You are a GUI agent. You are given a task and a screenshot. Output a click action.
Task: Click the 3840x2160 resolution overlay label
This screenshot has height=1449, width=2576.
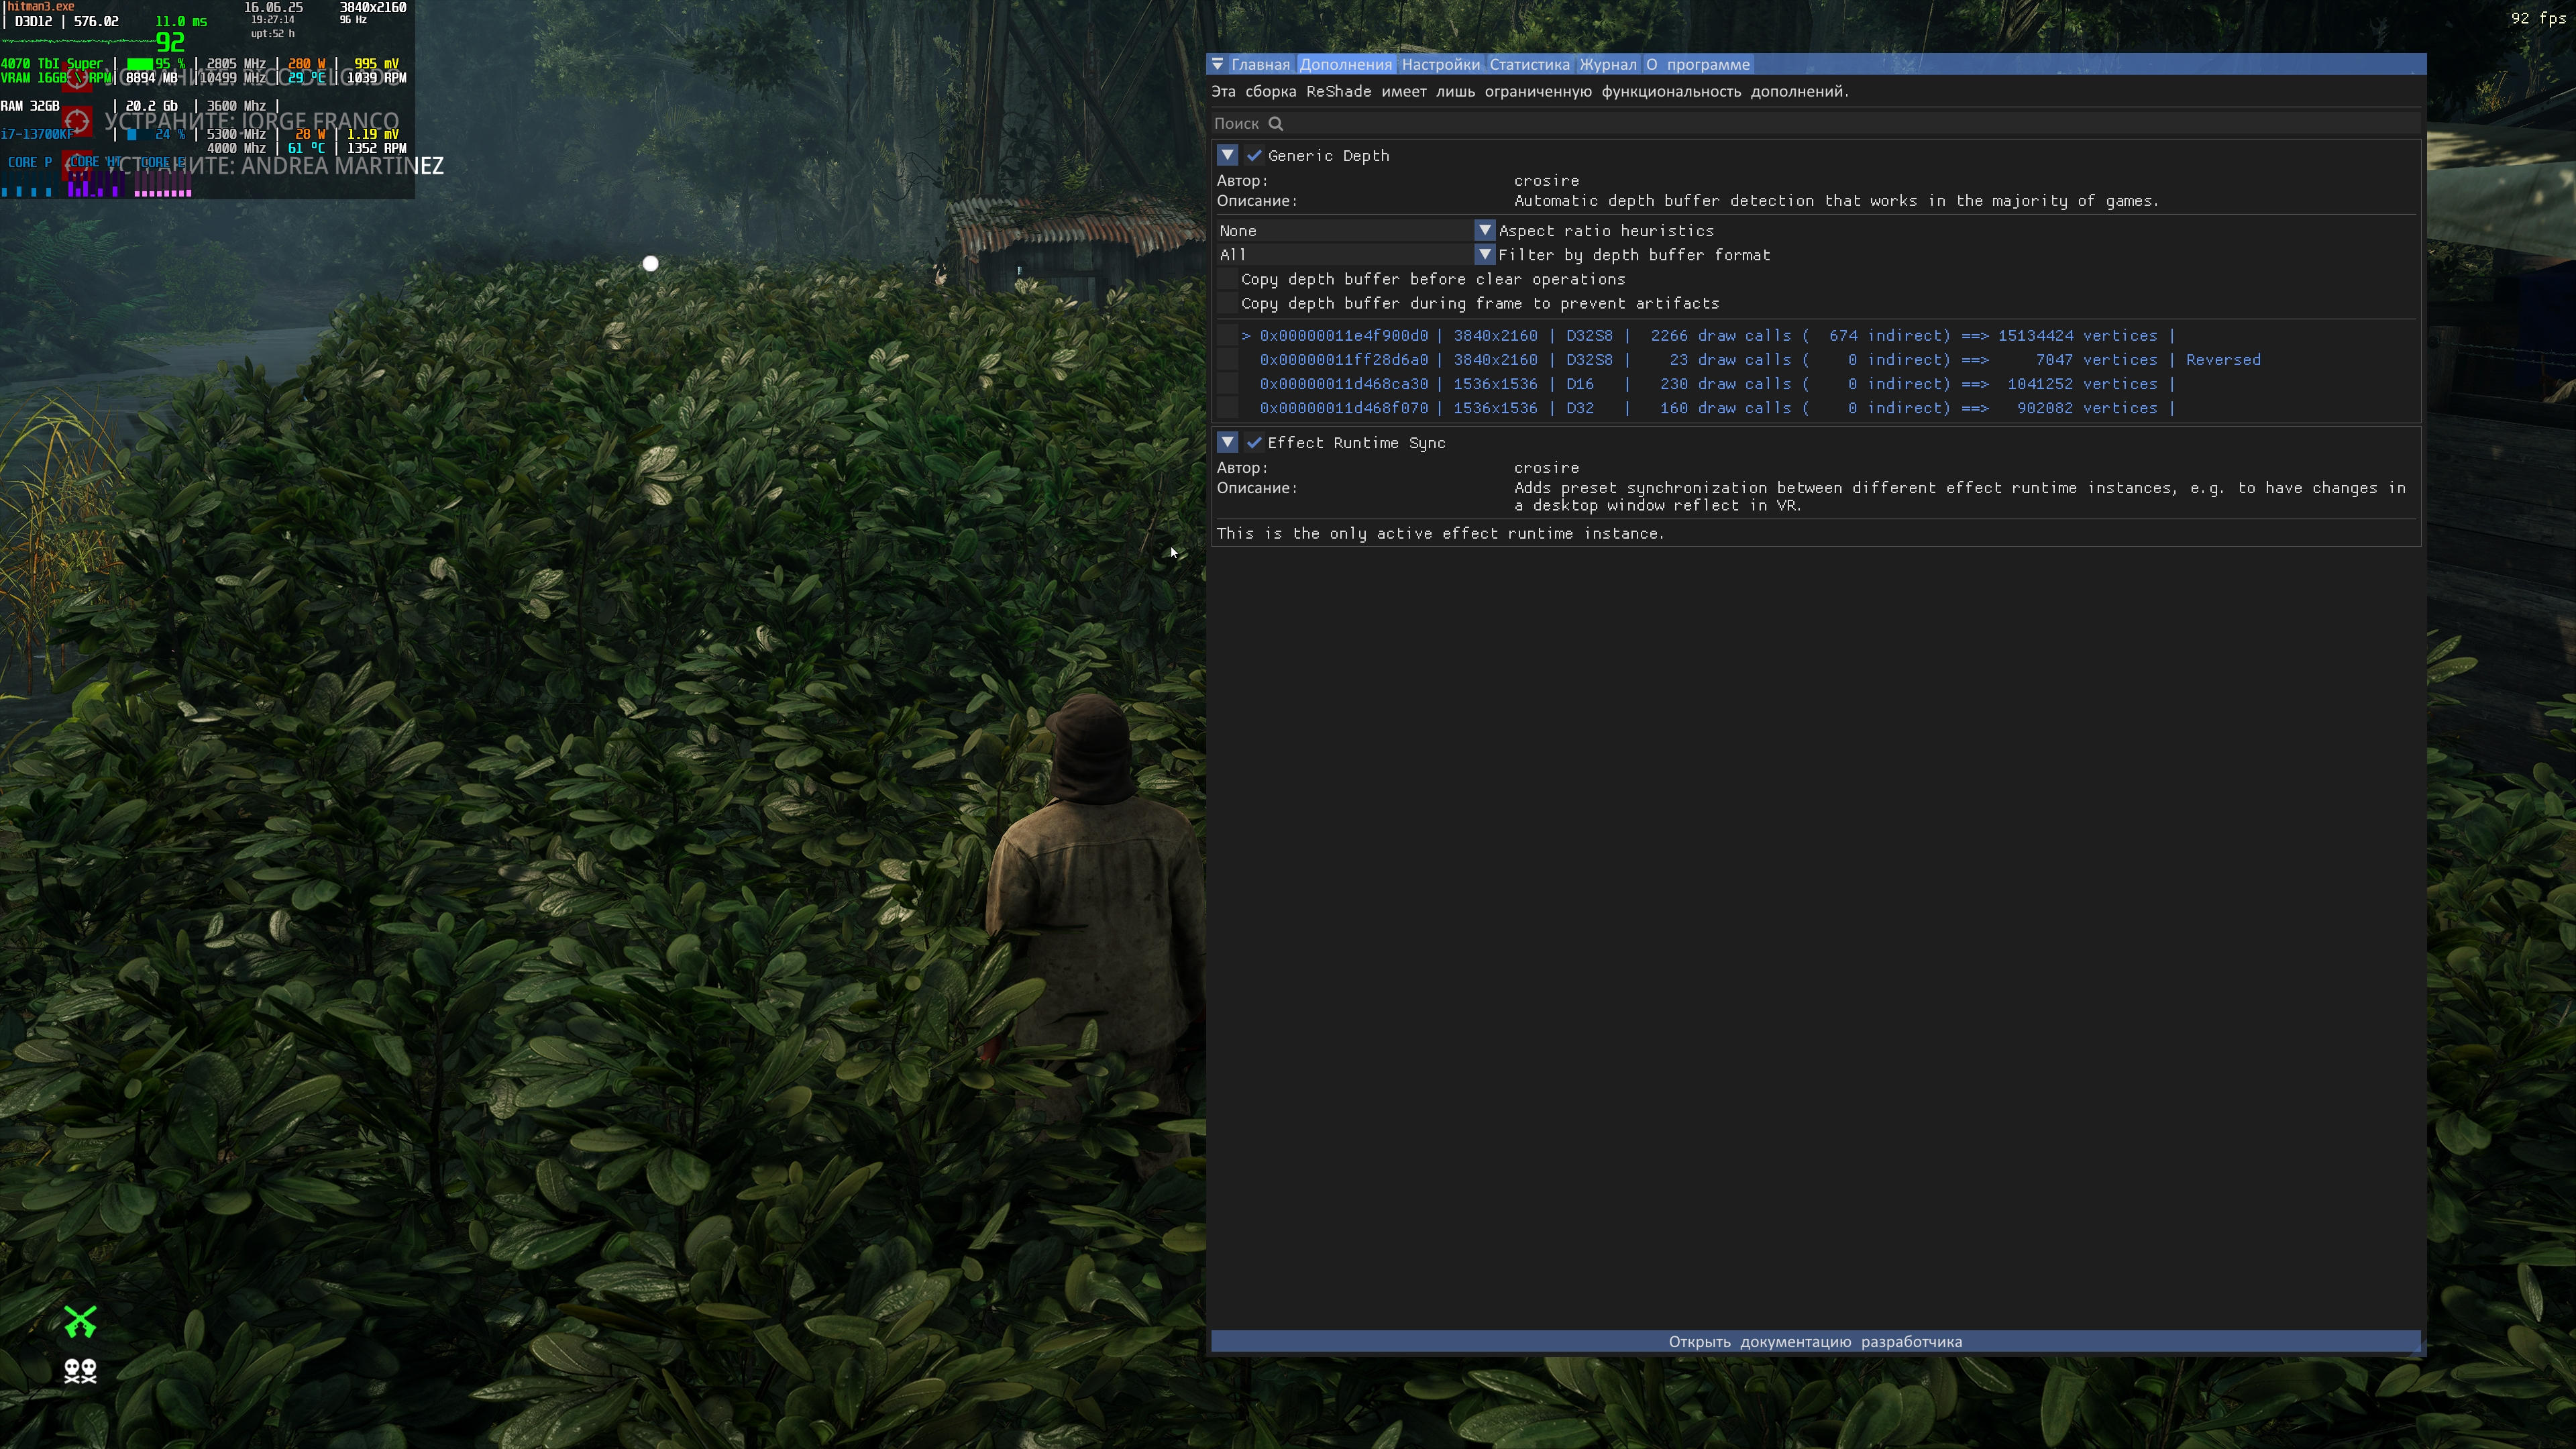point(373,7)
